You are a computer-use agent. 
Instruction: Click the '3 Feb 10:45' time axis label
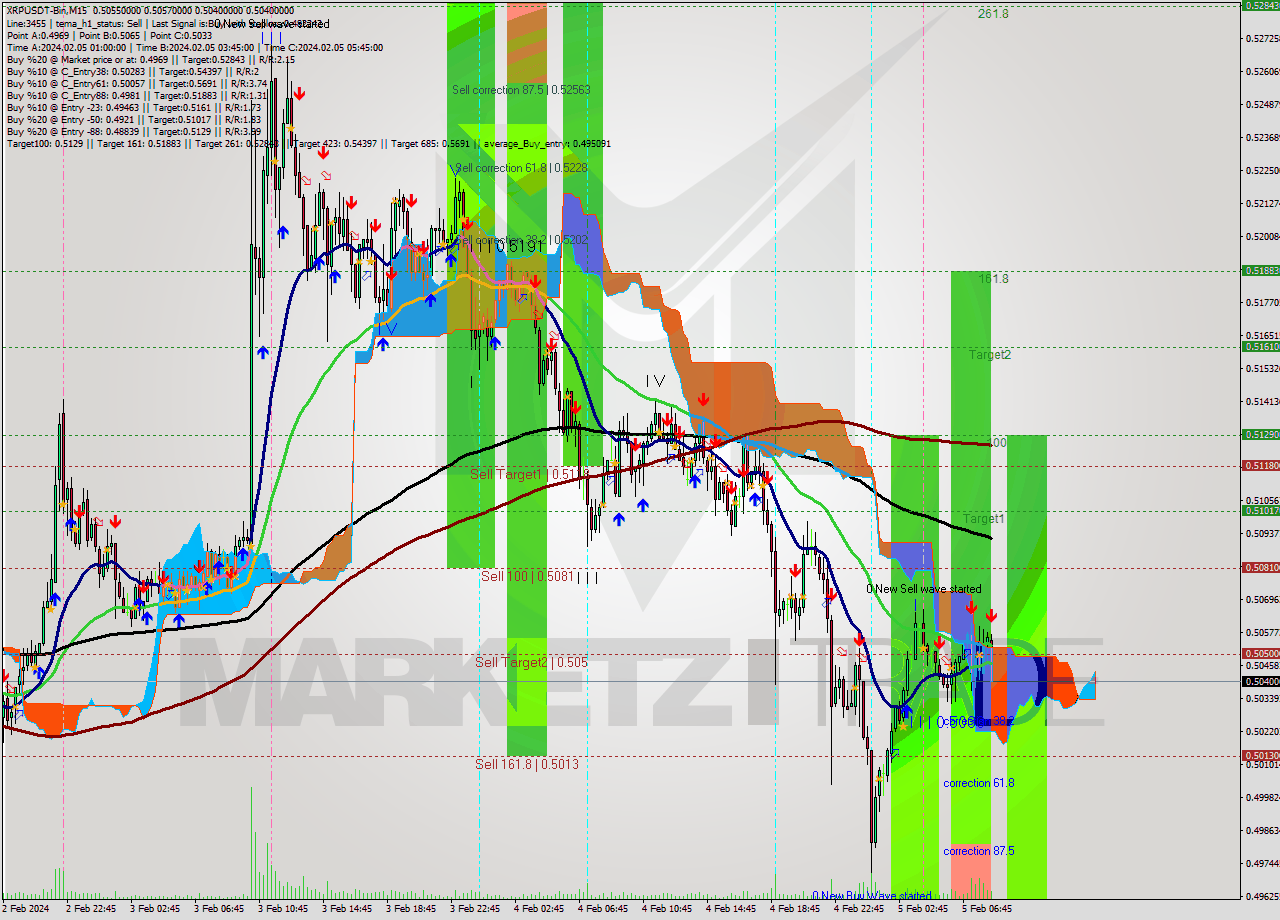282,909
